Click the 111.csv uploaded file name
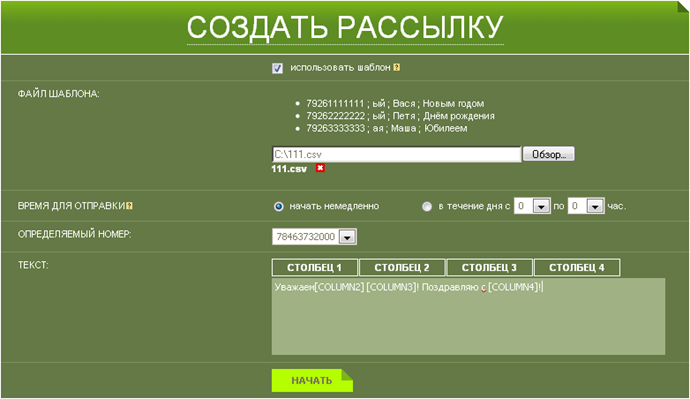Image resolution: width=690 pixels, height=399 pixels. click(x=289, y=168)
